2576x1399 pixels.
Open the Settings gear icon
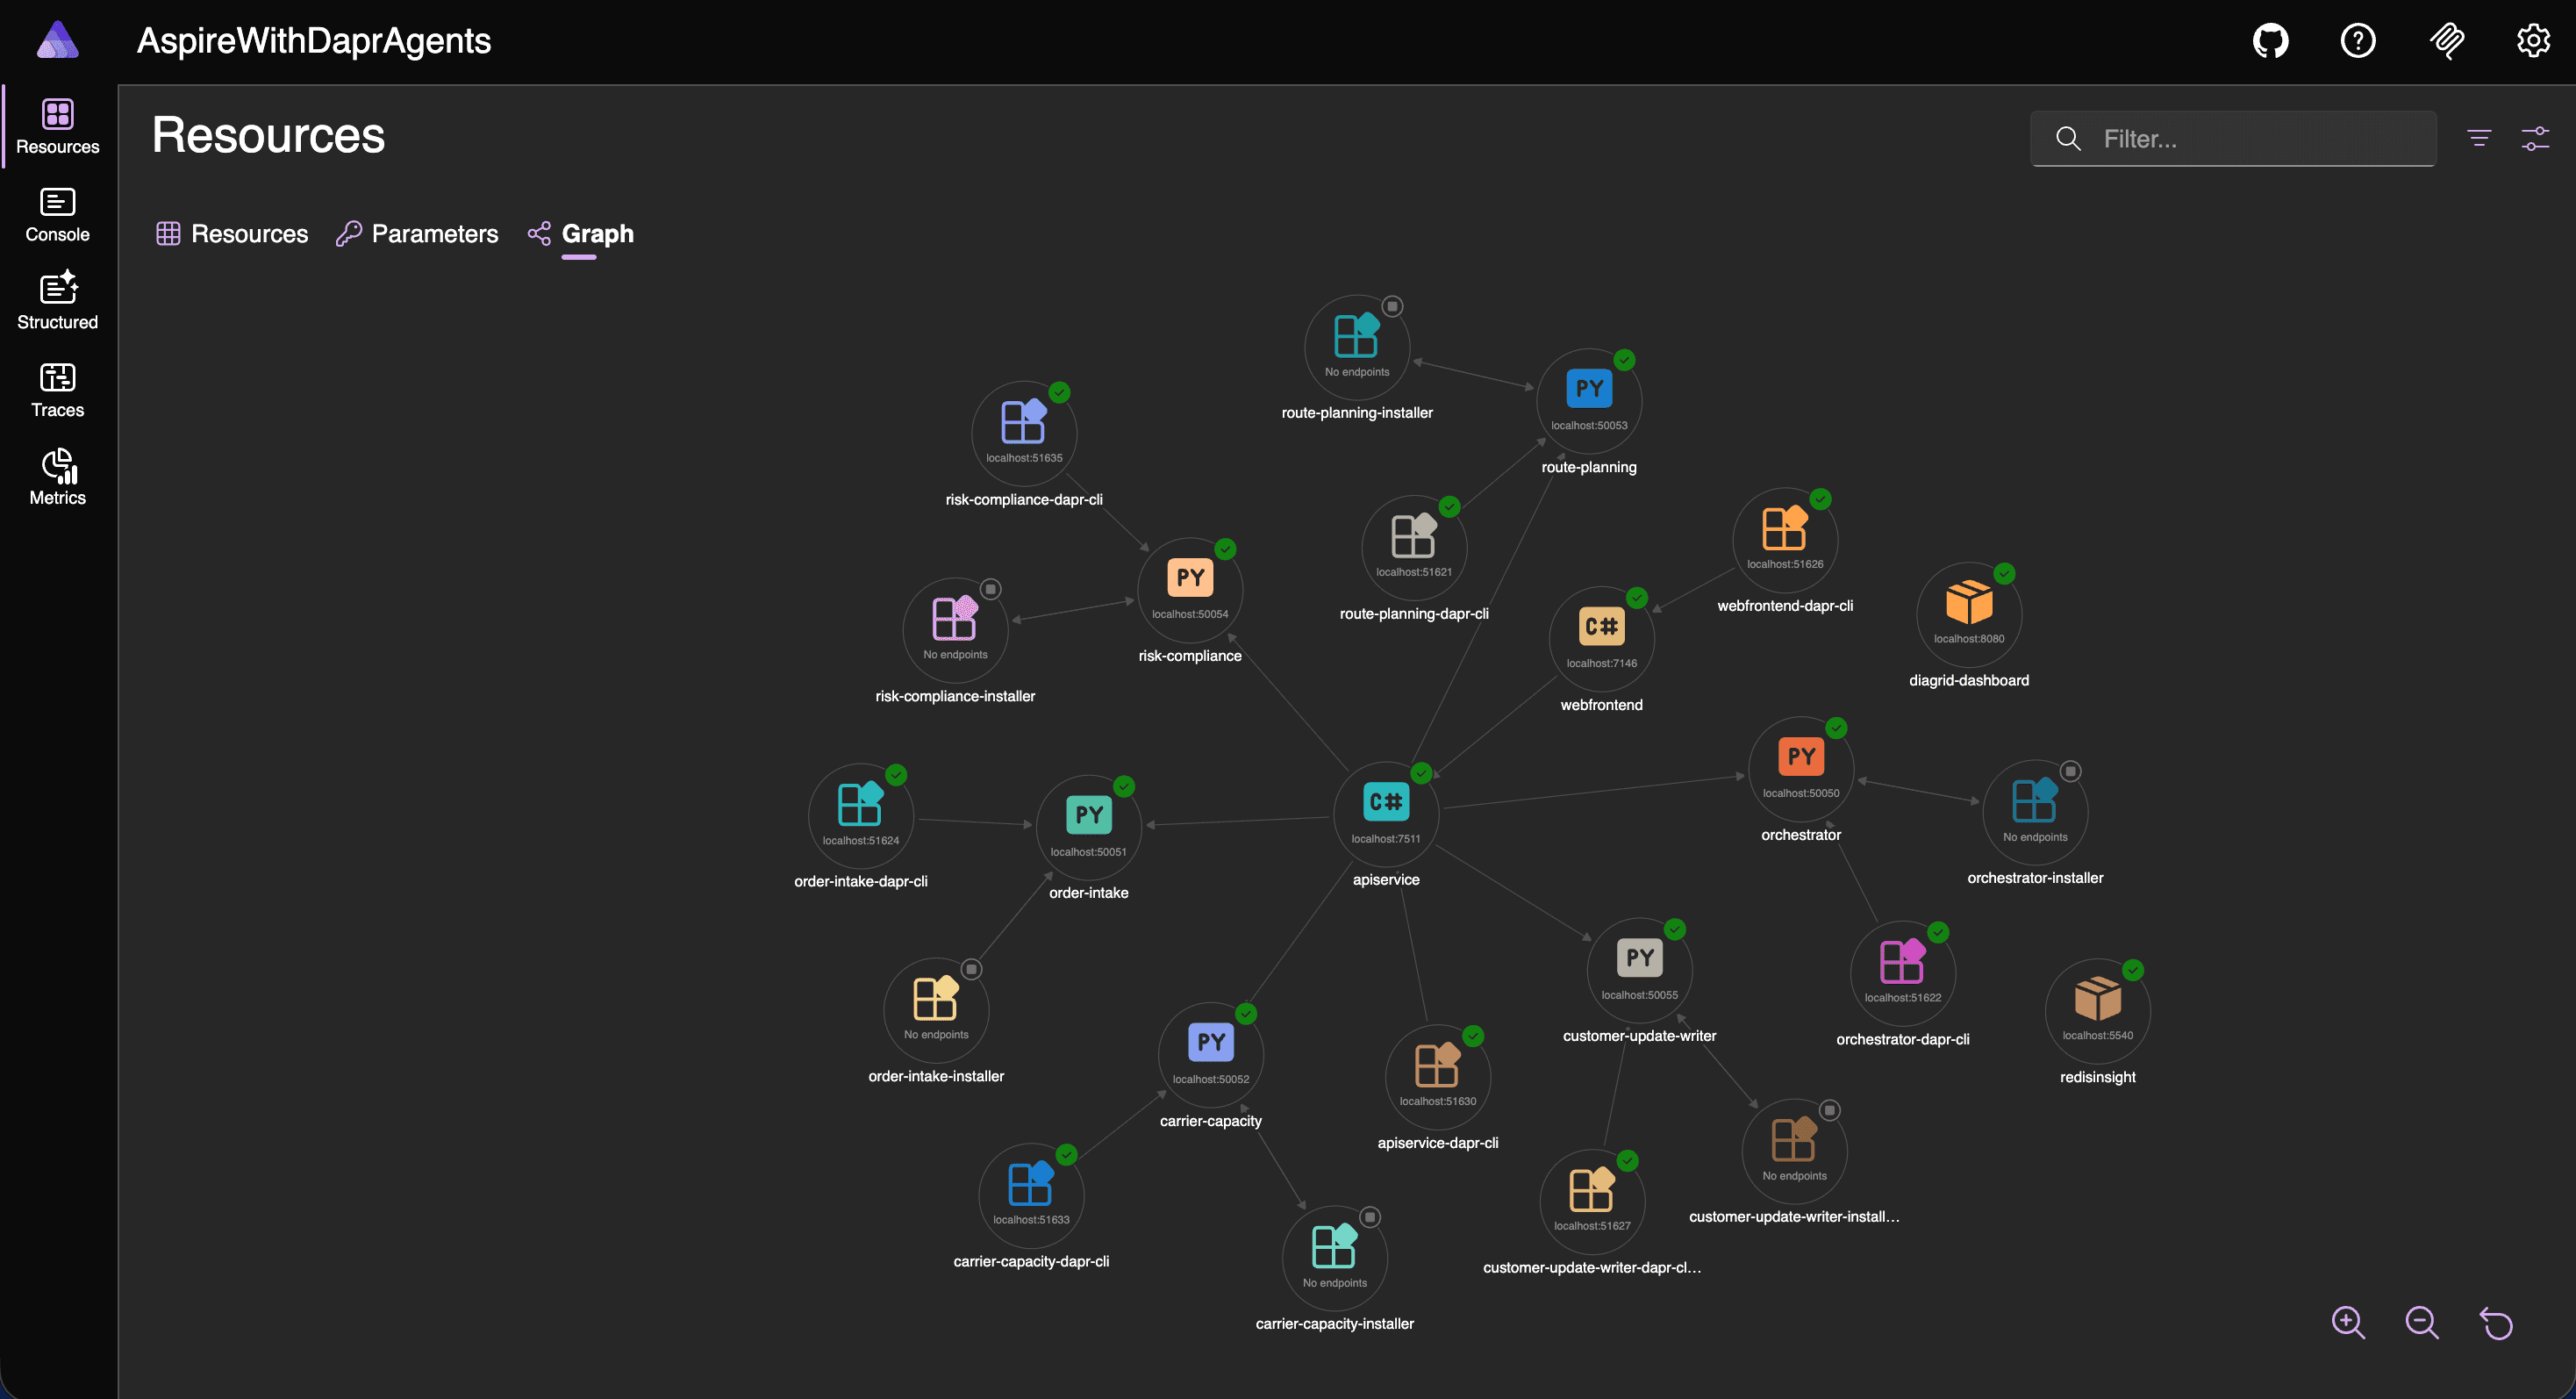[x=2533, y=41]
